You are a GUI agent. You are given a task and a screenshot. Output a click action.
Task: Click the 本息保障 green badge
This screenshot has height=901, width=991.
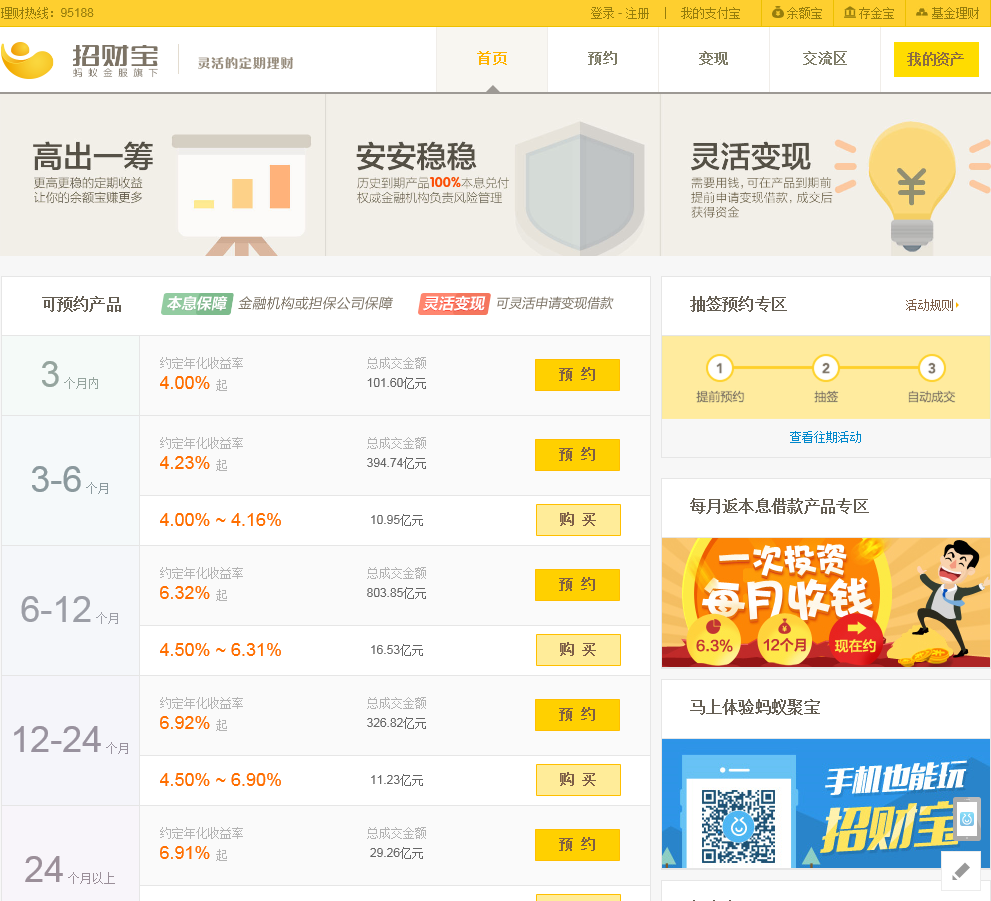point(197,304)
